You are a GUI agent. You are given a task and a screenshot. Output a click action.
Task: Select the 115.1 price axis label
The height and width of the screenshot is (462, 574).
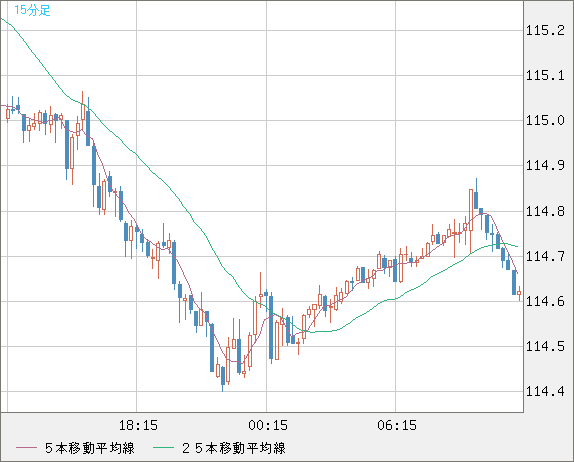pyautogui.click(x=545, y=76)
